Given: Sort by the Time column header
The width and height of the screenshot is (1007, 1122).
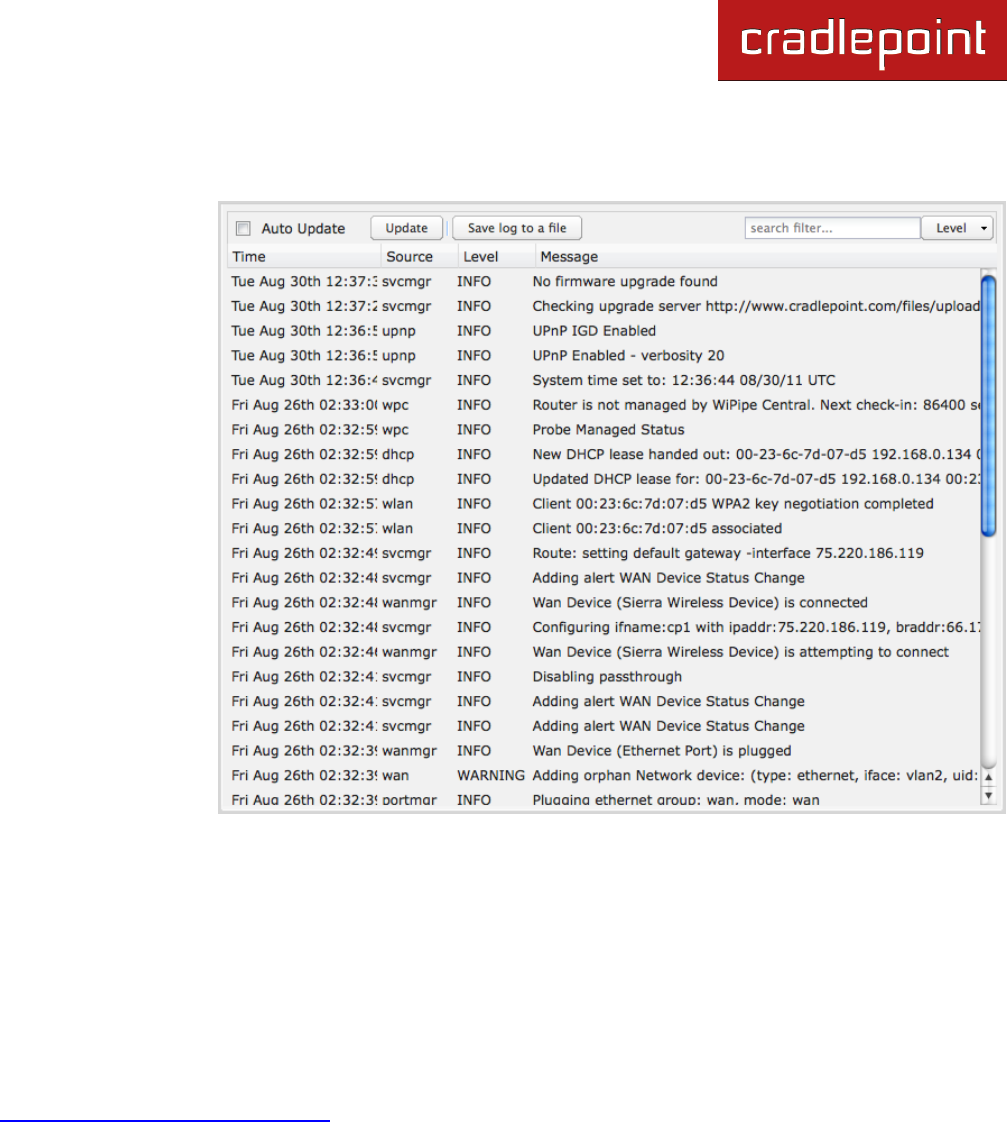Looking at the screenshot, I should (x=304, y=256).
